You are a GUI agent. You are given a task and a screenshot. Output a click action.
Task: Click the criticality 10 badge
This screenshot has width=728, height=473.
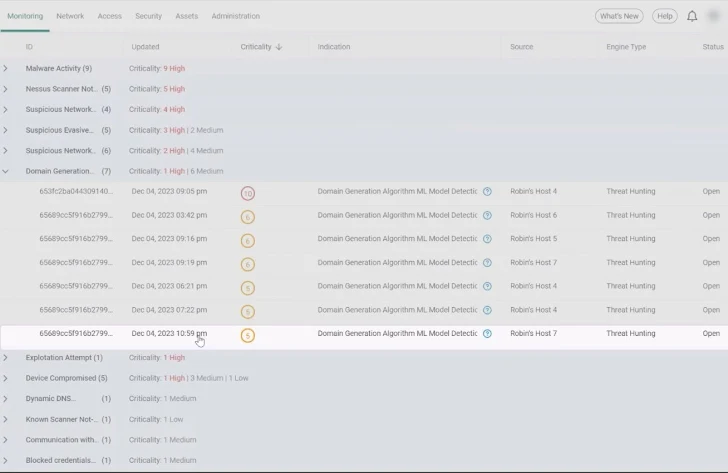(x=247, y=192)
